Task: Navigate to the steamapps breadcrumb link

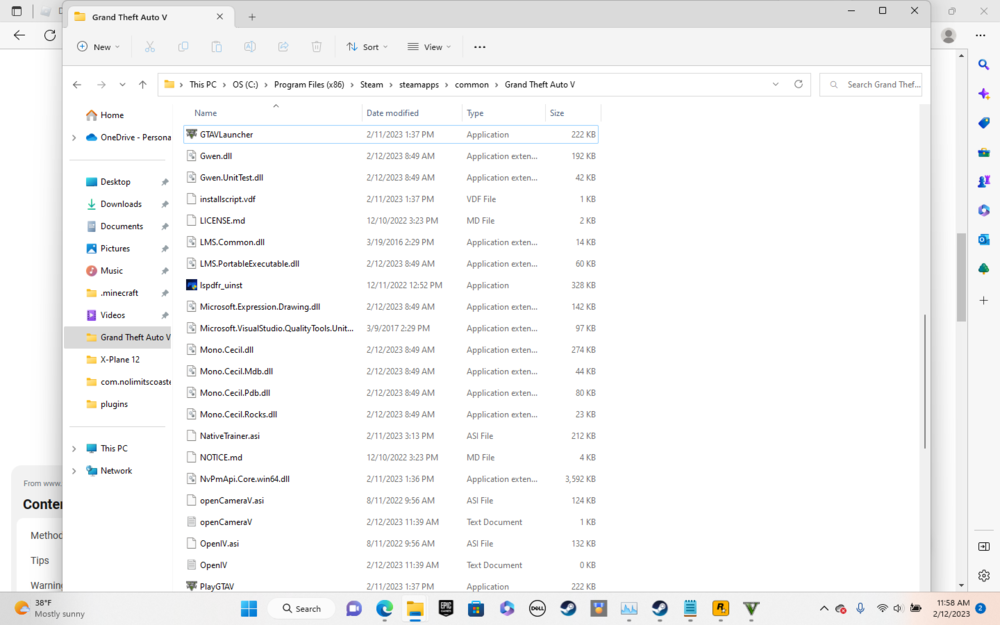Action: click(x=420, y=84)
